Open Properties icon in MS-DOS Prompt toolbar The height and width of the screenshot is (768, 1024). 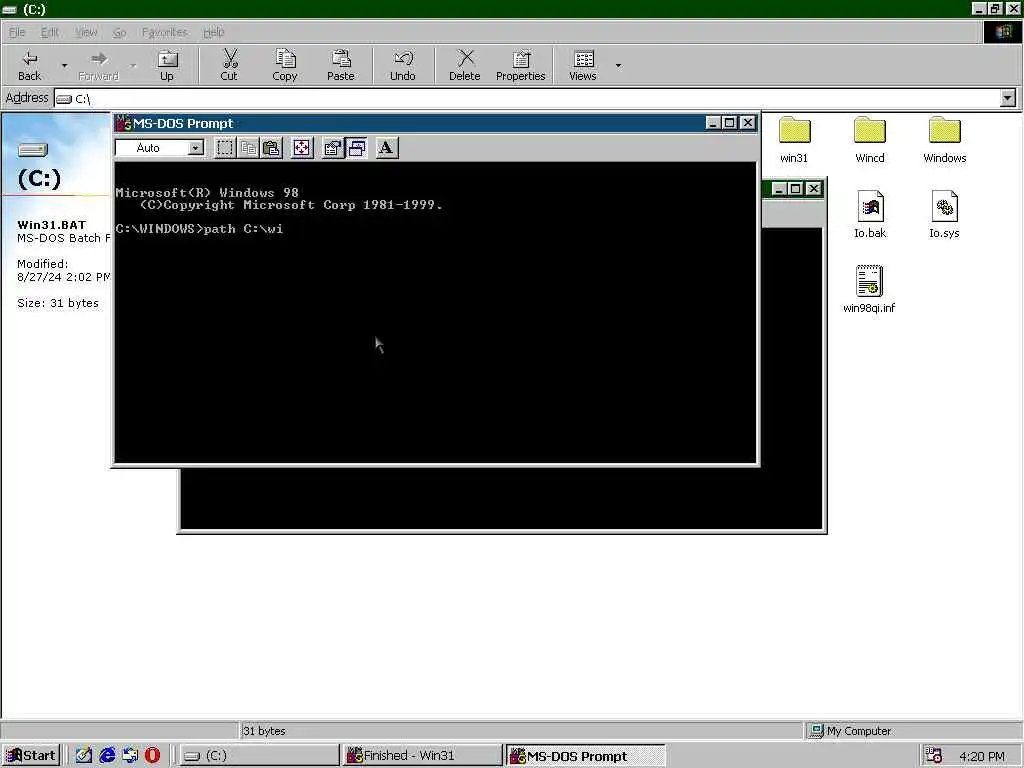(x=332, y=148)
